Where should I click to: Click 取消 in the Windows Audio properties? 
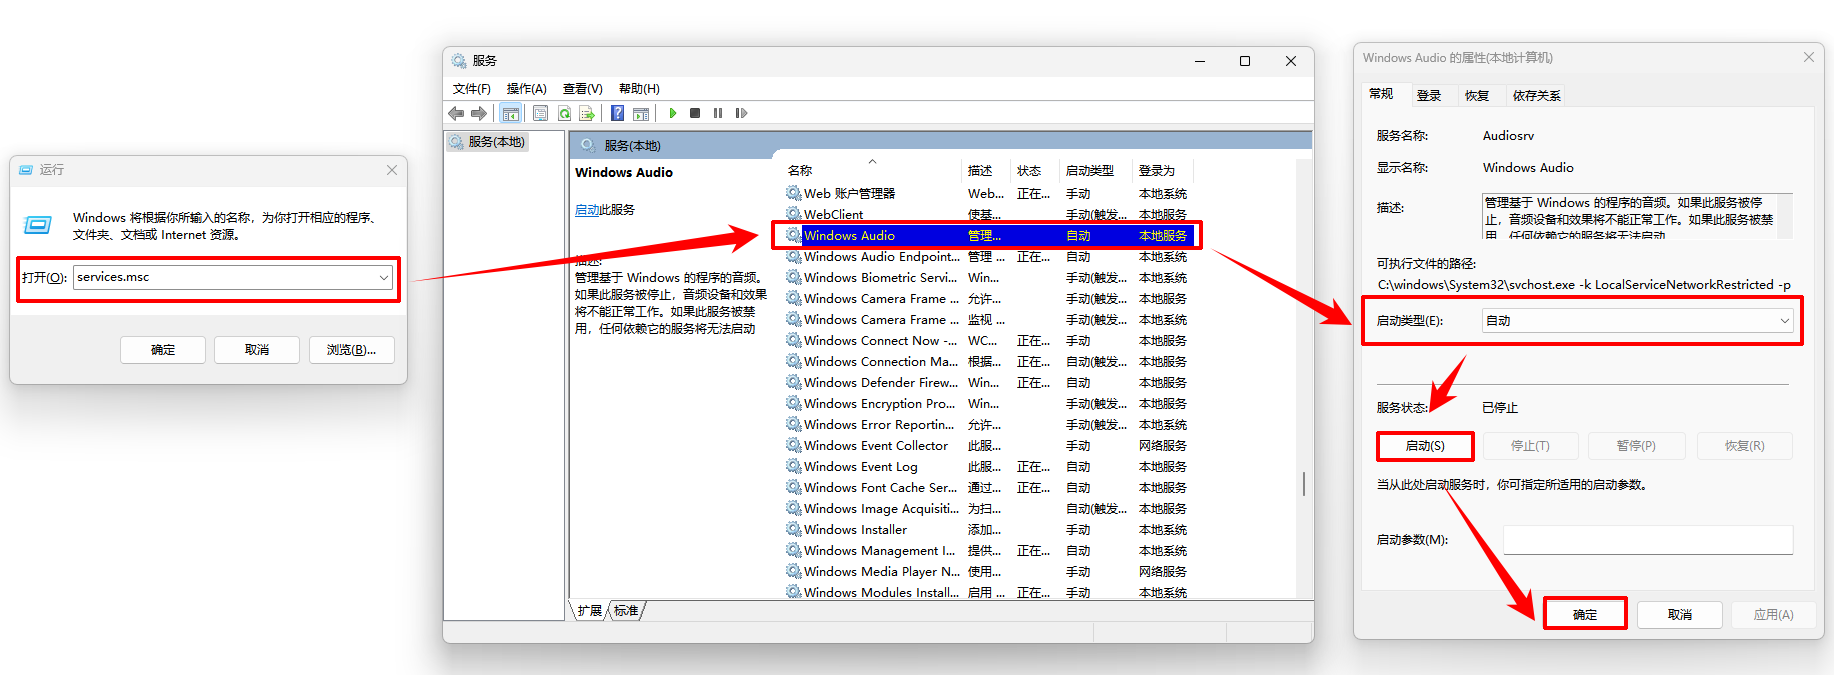pos(1680,615)
